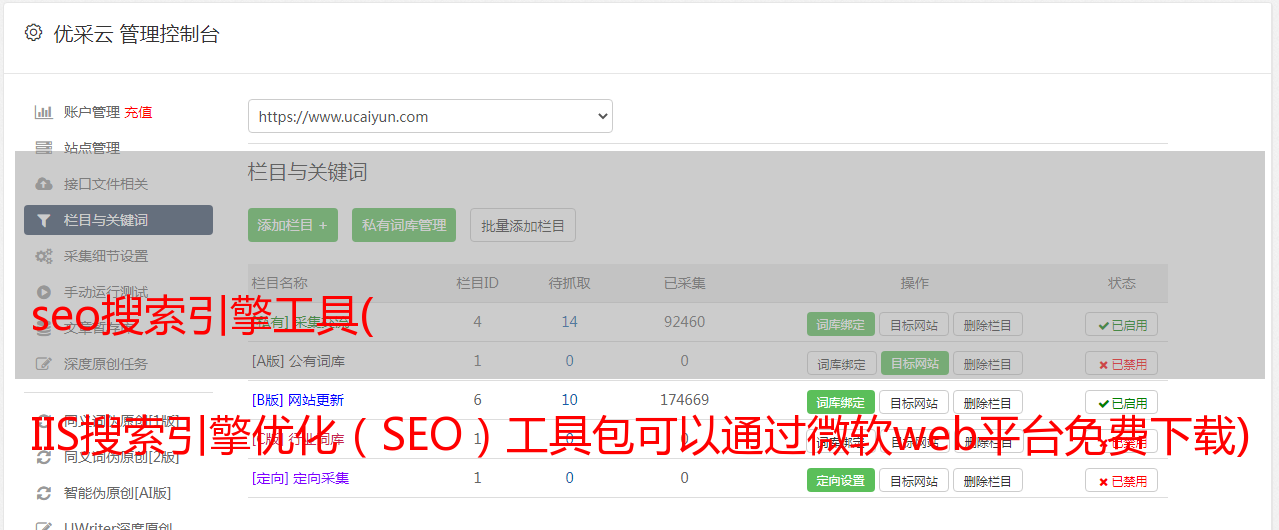Image resolution: width=1279 pixels, height=530 pixels.
Task: Click the 栏目与关键词 page heading
Action: pos(307,172)
